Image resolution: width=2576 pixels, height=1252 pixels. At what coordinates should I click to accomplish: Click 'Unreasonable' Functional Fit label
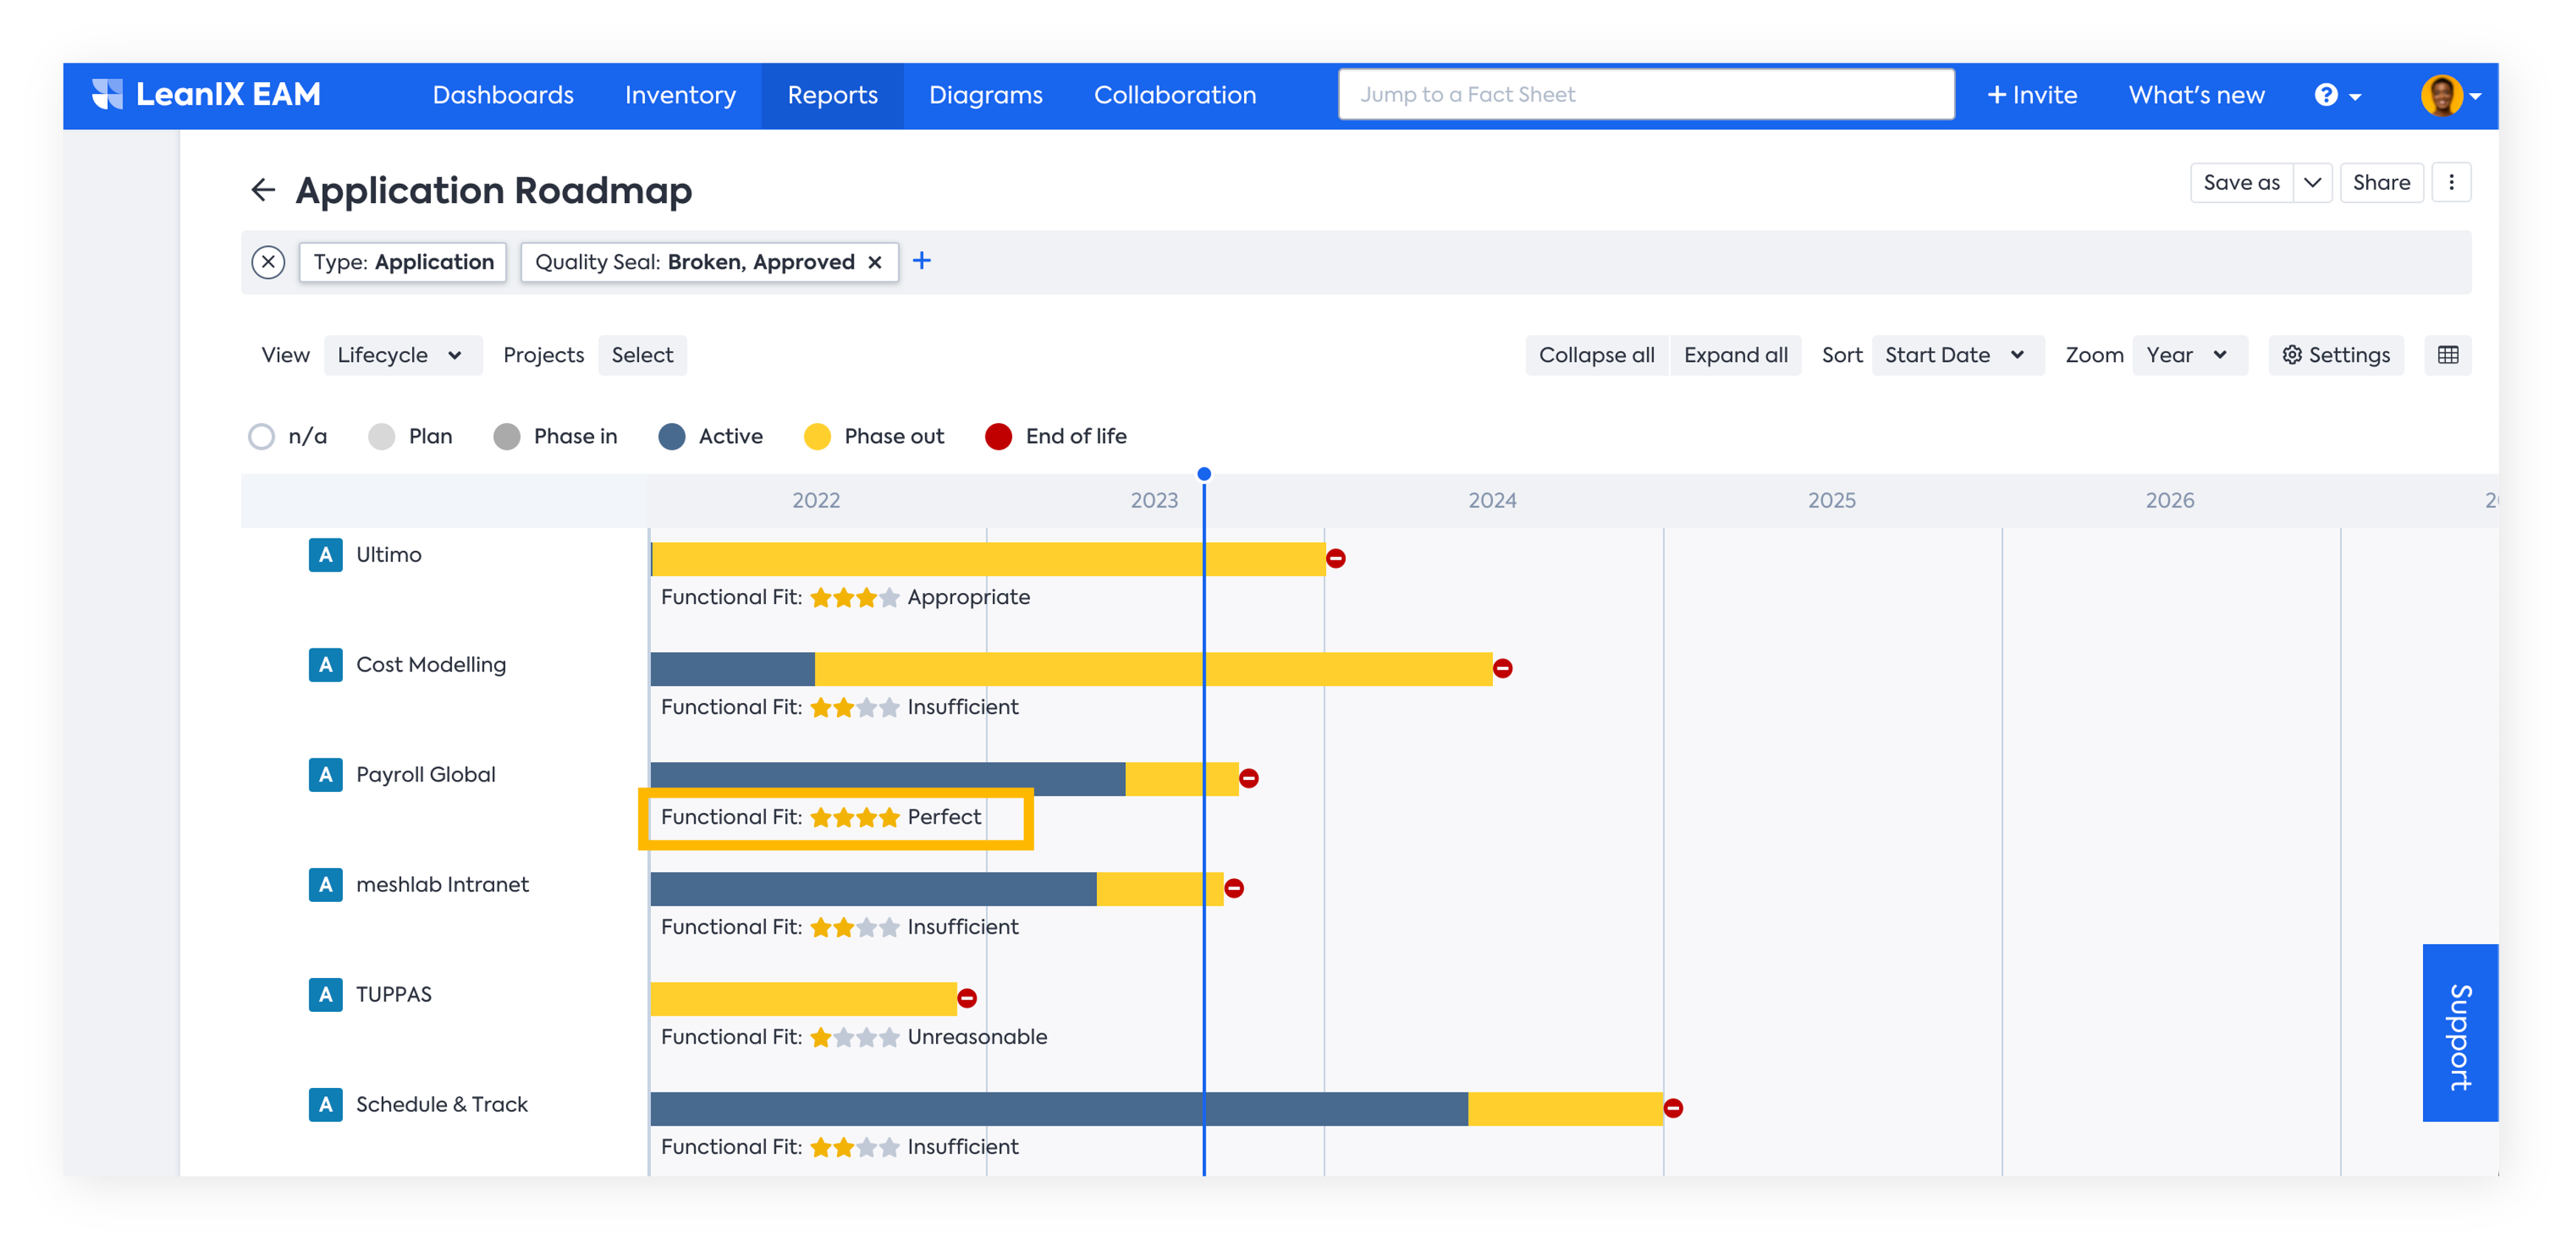click(x=977, y=1037)
